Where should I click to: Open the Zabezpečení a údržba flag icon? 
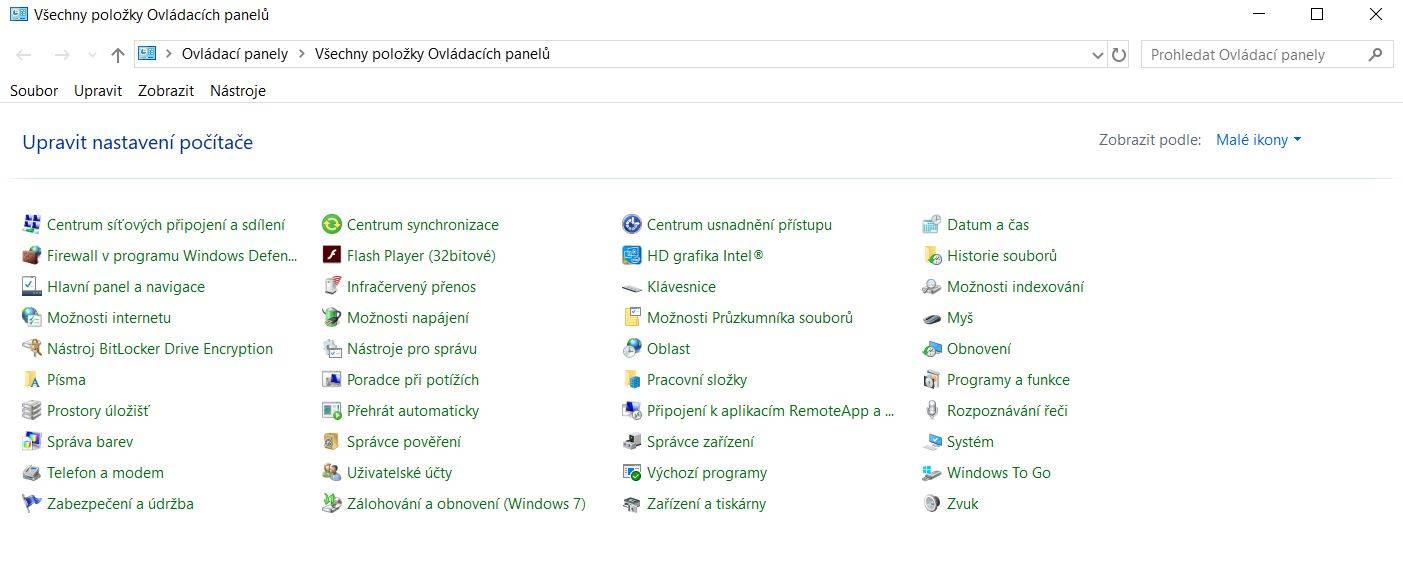[31, 504]
